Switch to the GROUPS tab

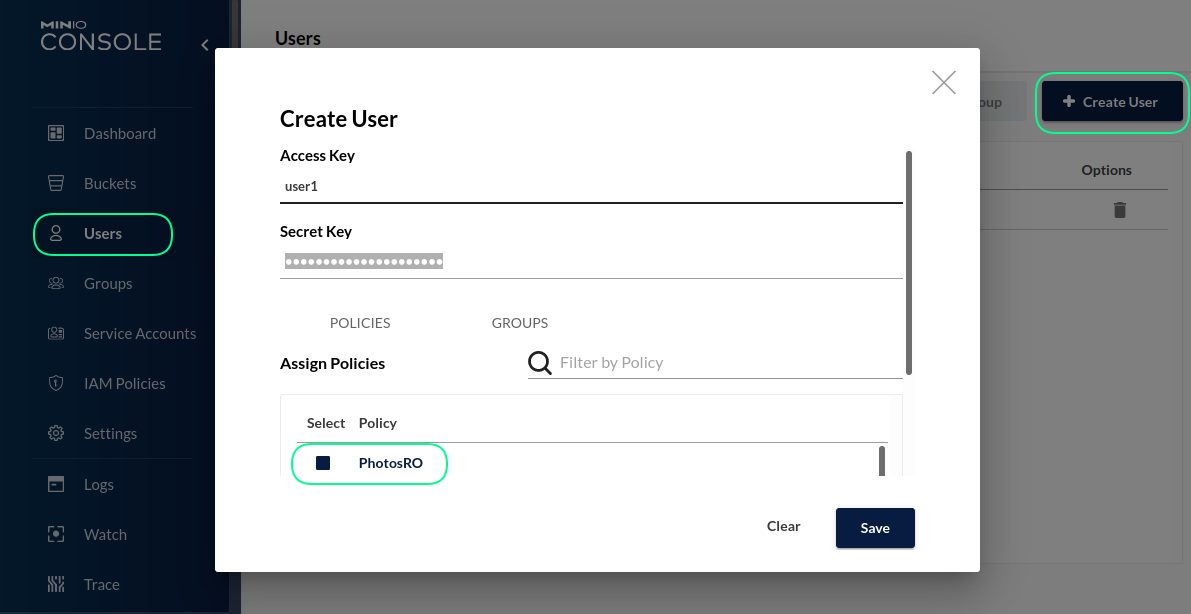[x=519, y=322]
